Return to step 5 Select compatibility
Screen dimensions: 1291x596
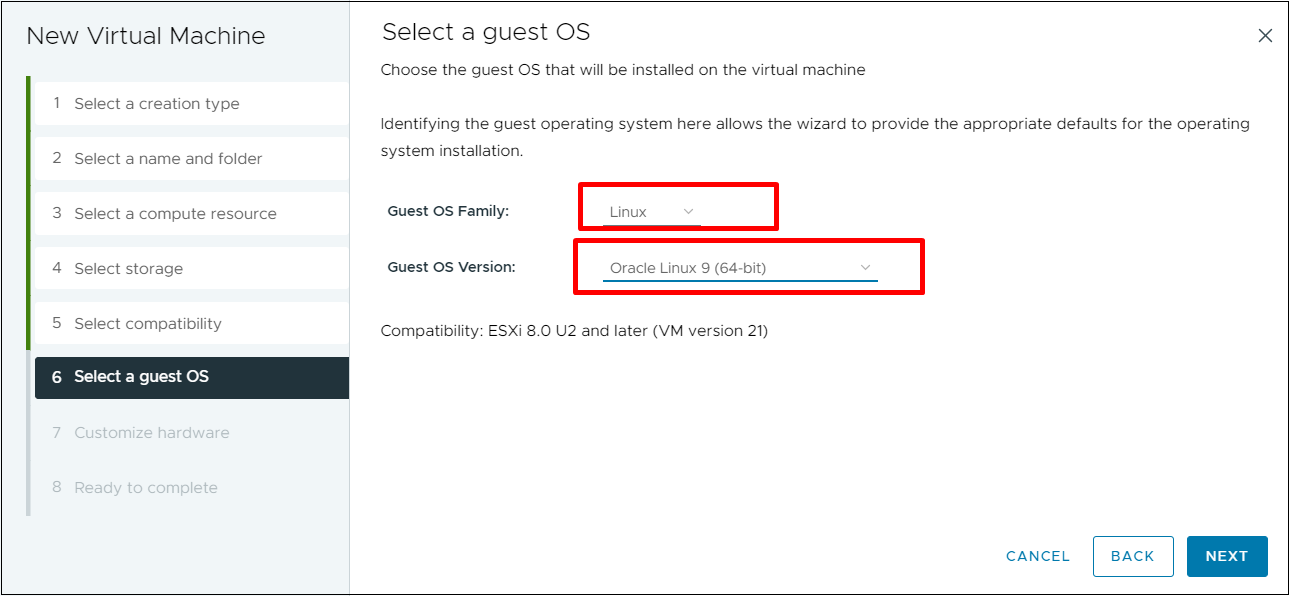148,324
